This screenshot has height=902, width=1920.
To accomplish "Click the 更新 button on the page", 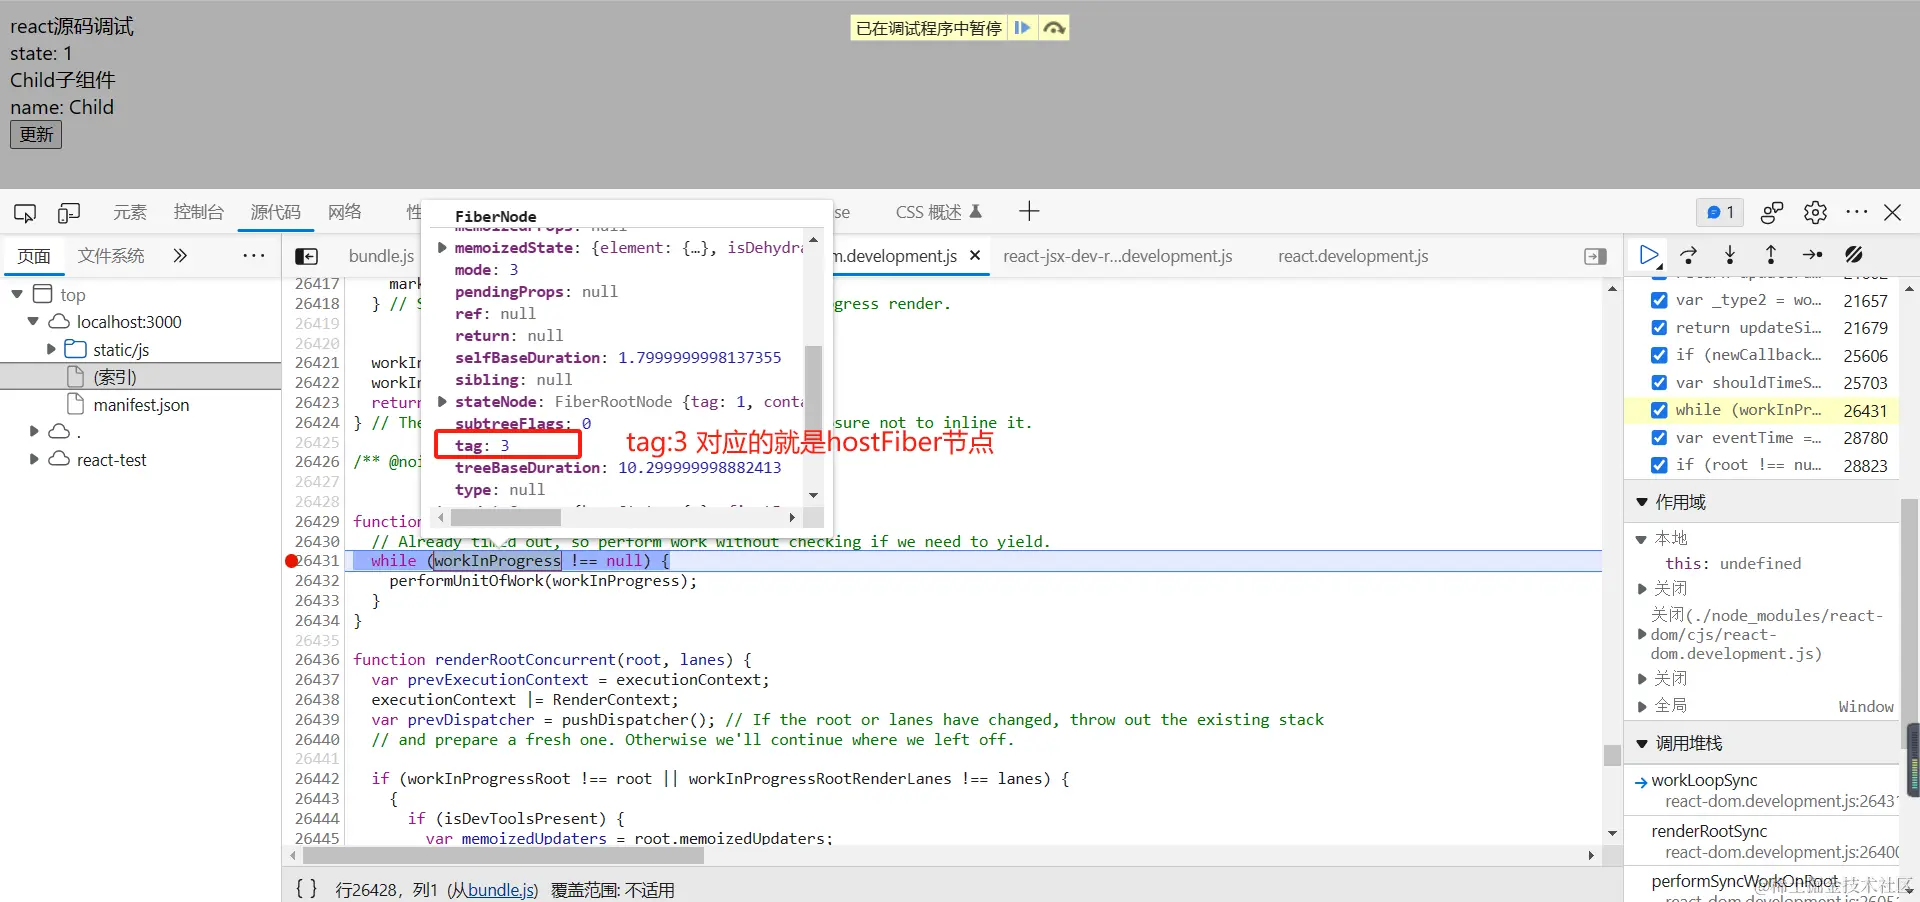I will [36, 134].
